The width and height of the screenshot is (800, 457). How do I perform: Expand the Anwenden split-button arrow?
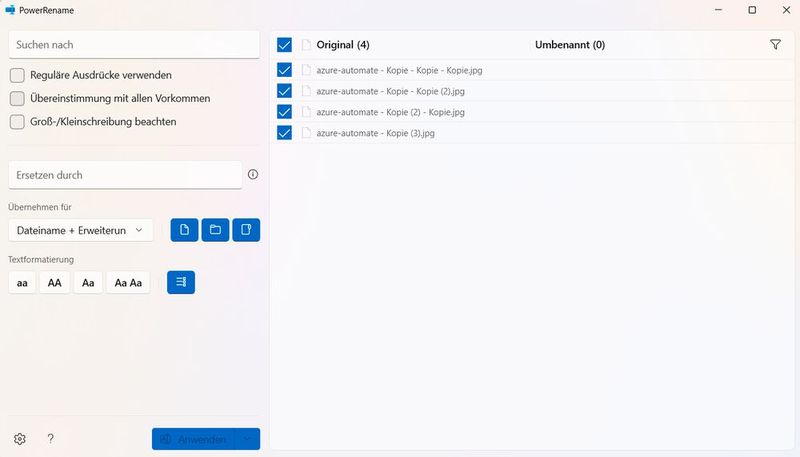tap(247, 439)
